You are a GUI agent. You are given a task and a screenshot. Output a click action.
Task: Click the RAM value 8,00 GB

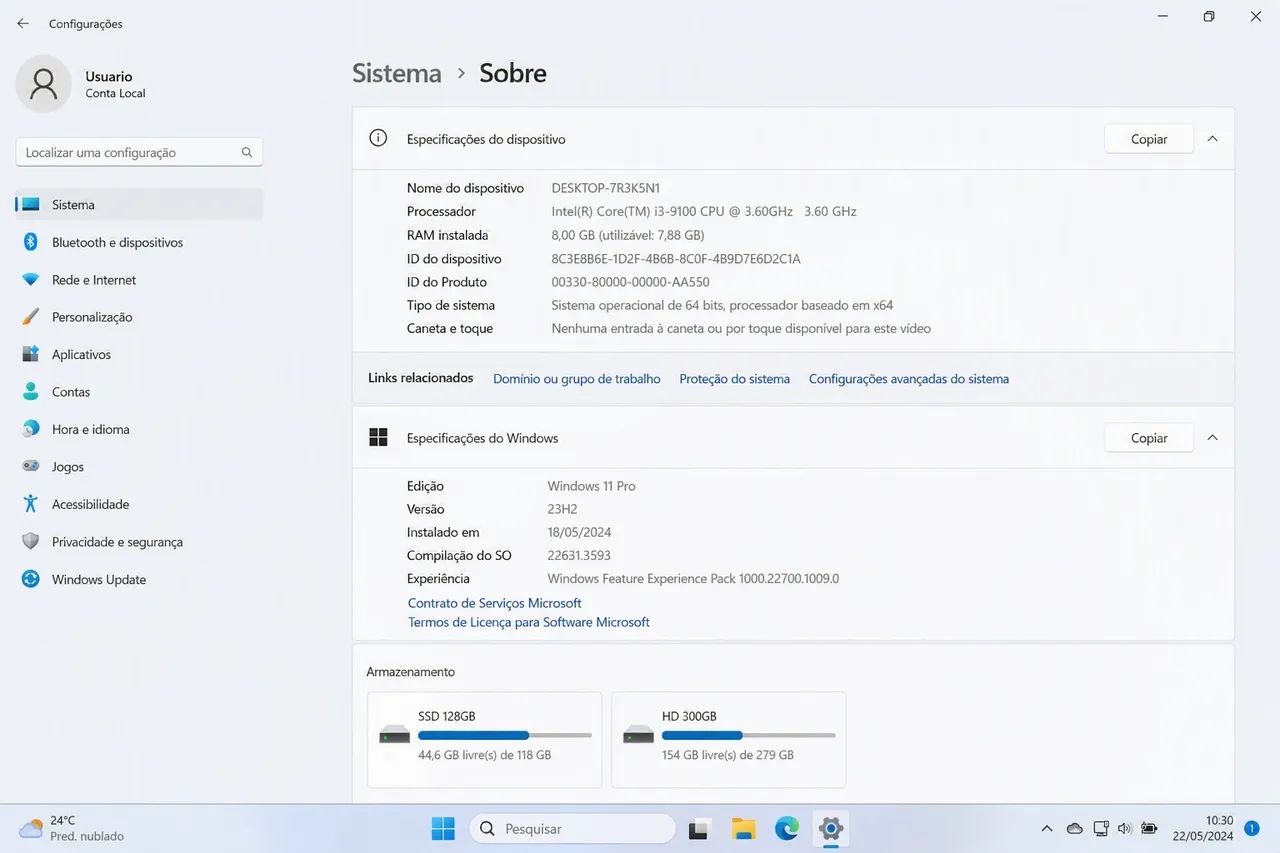(628, 235)
